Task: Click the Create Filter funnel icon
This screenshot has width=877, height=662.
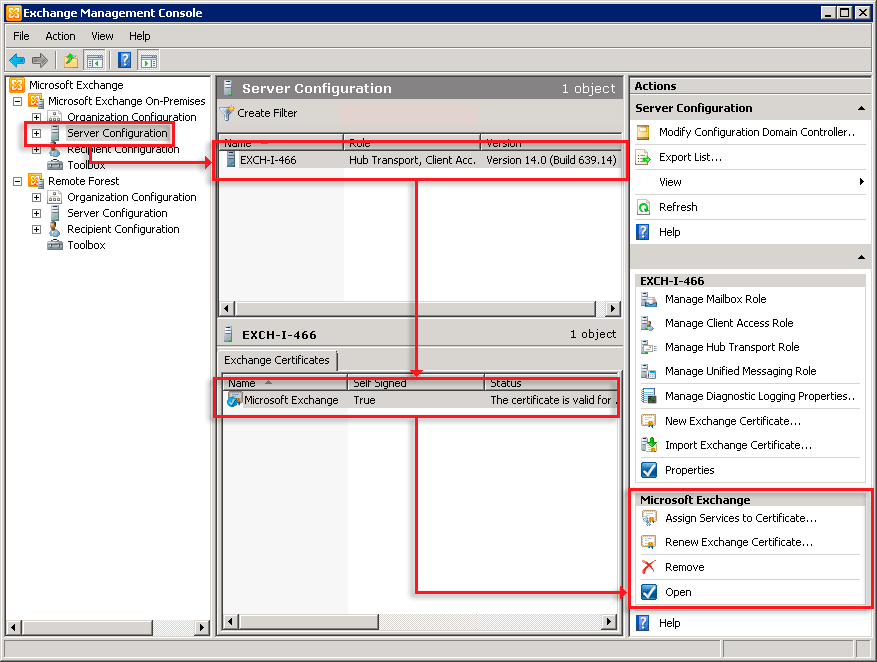Action: (228, 113)
